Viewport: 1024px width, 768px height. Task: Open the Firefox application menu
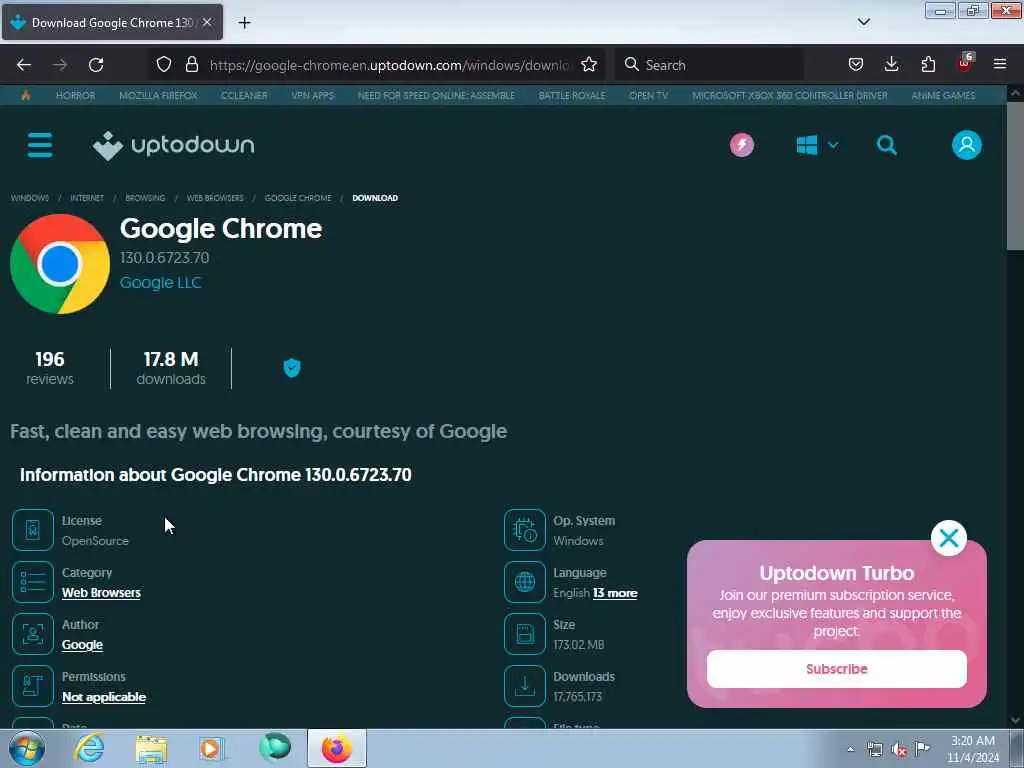click(x=1000, y=64)
